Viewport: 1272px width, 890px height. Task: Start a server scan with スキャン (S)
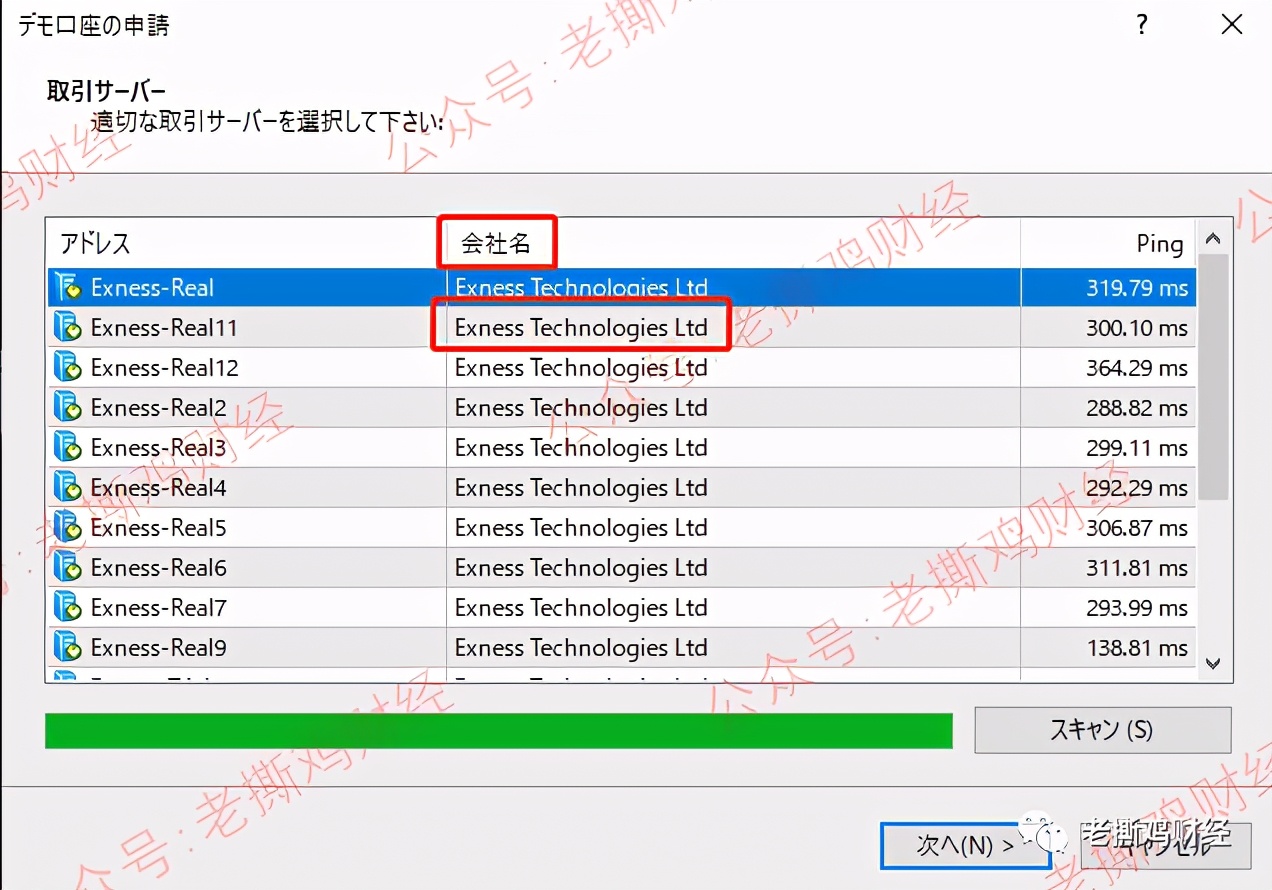[x=1102, y=730]
